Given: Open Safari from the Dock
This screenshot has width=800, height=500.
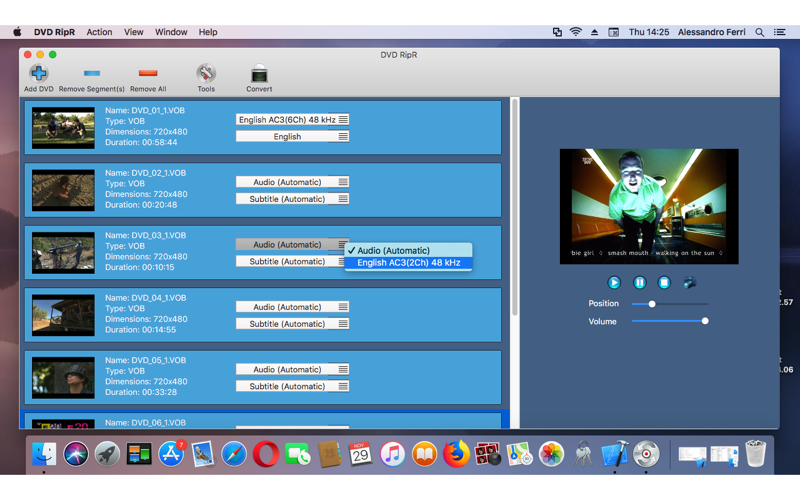Looking at the screenshot, I should pyautogui.click(x=234, y=455).
